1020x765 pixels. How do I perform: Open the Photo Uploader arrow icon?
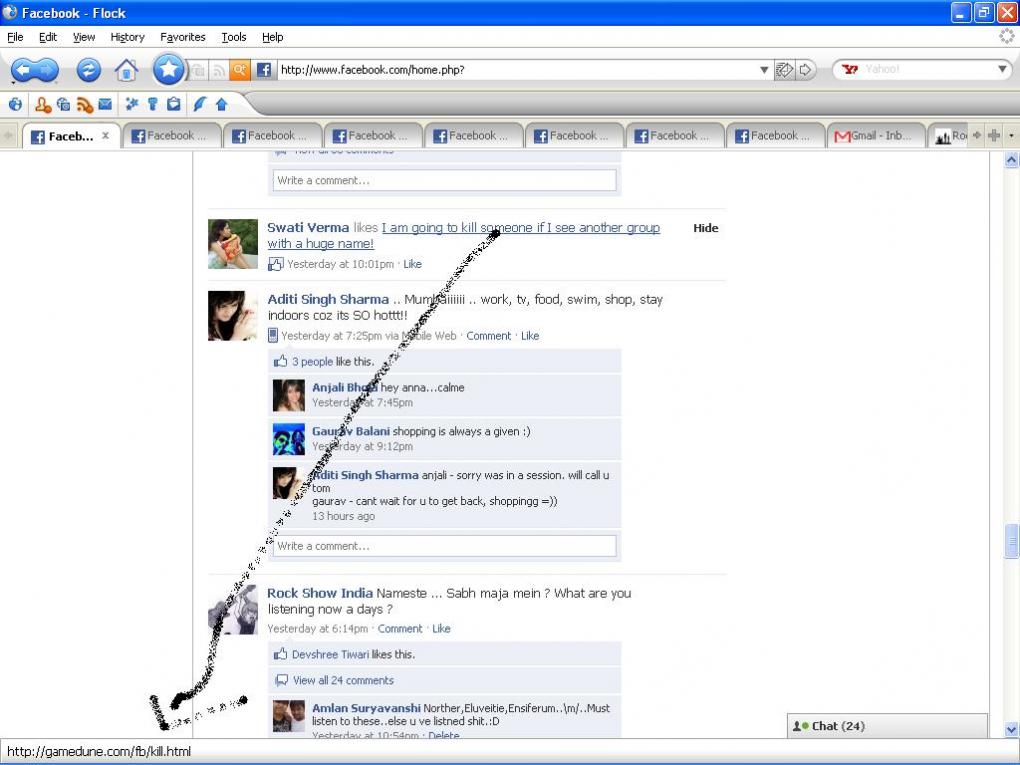click(221, 104)
